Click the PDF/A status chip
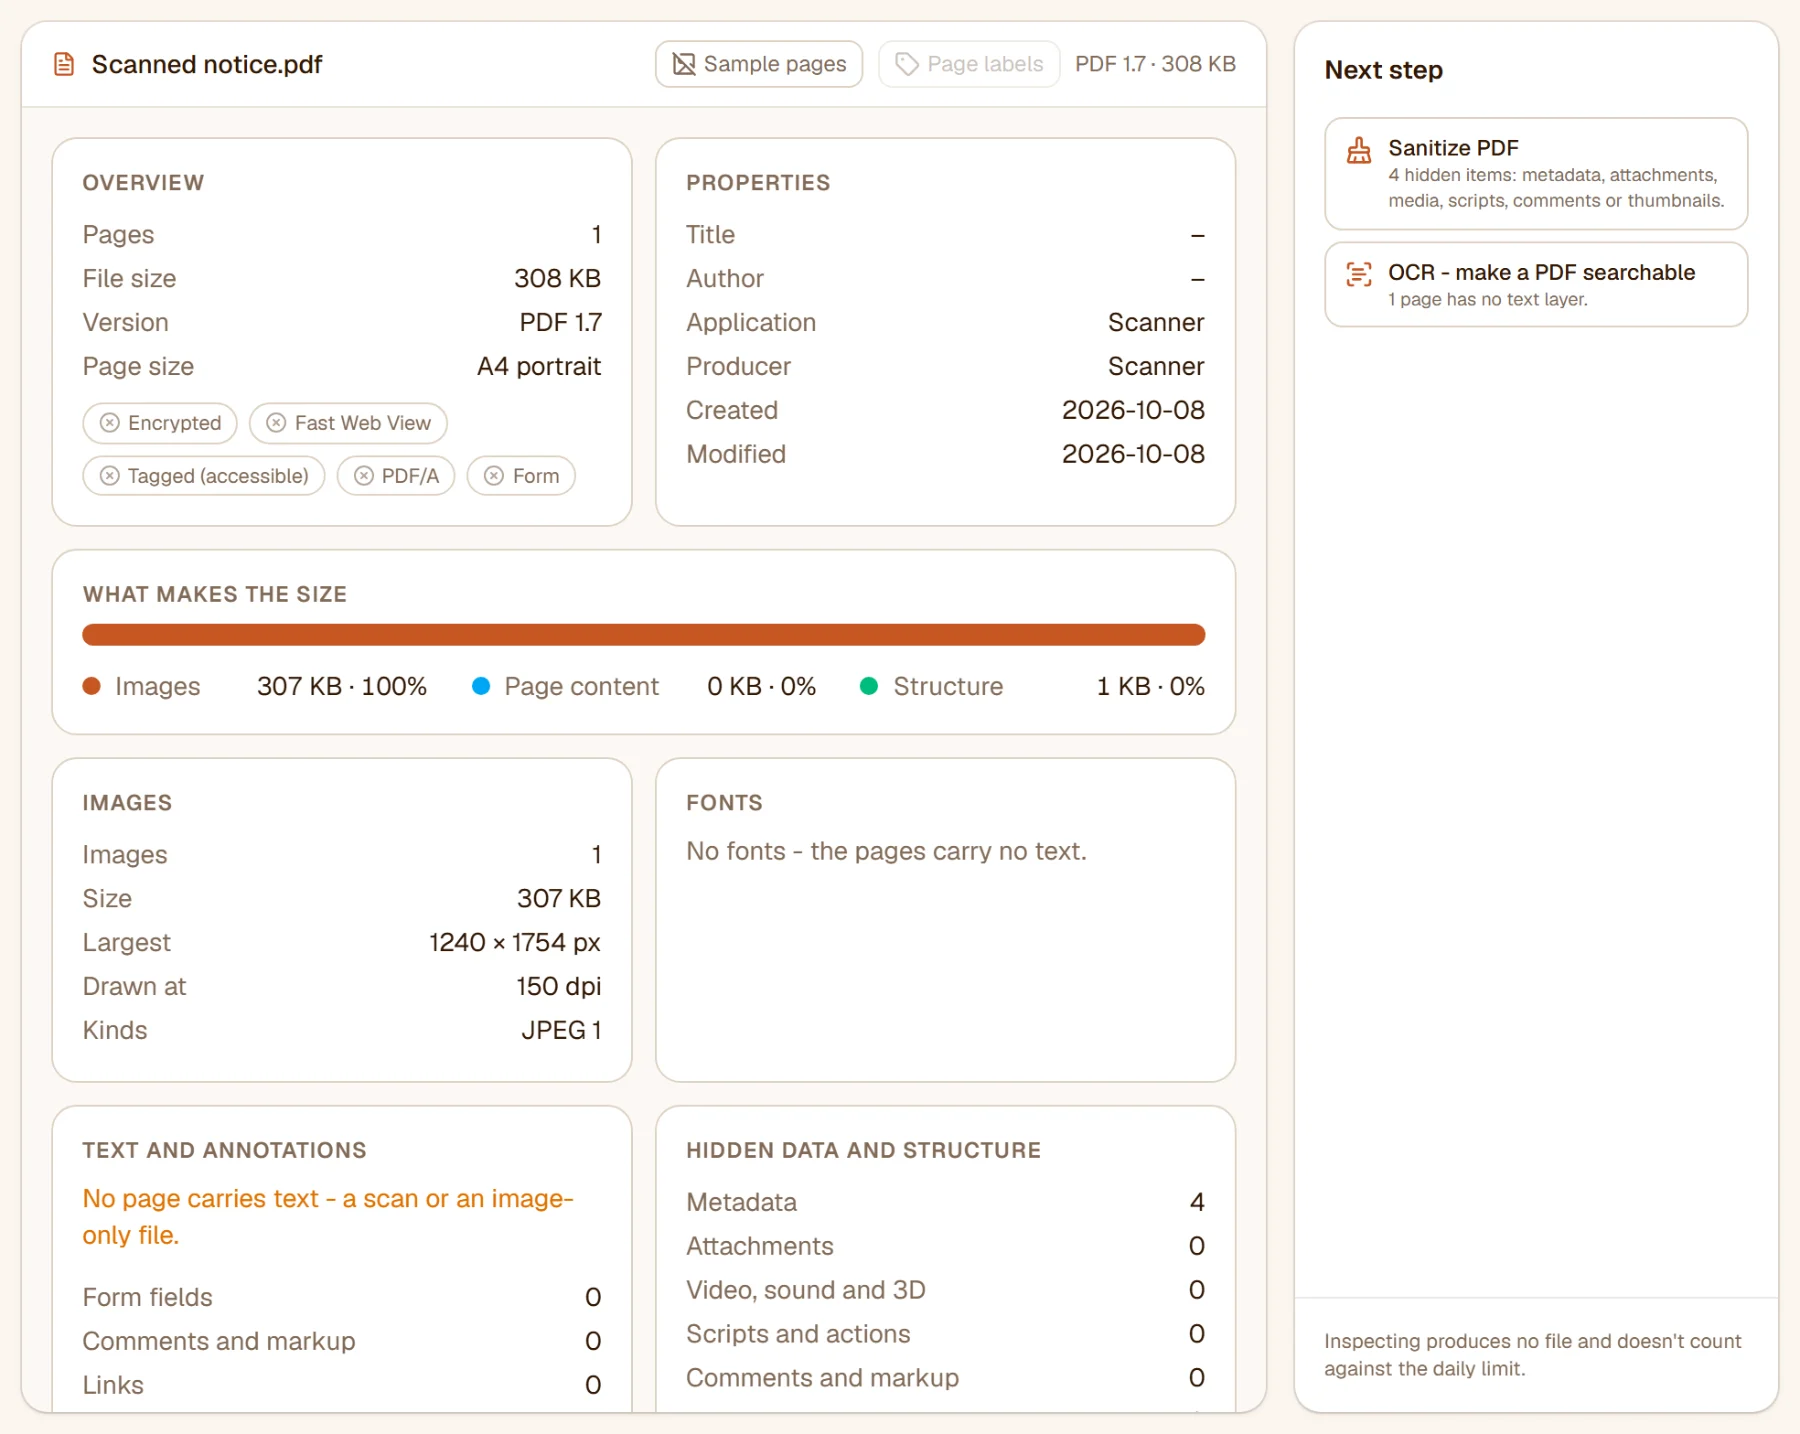 [396, 476]
